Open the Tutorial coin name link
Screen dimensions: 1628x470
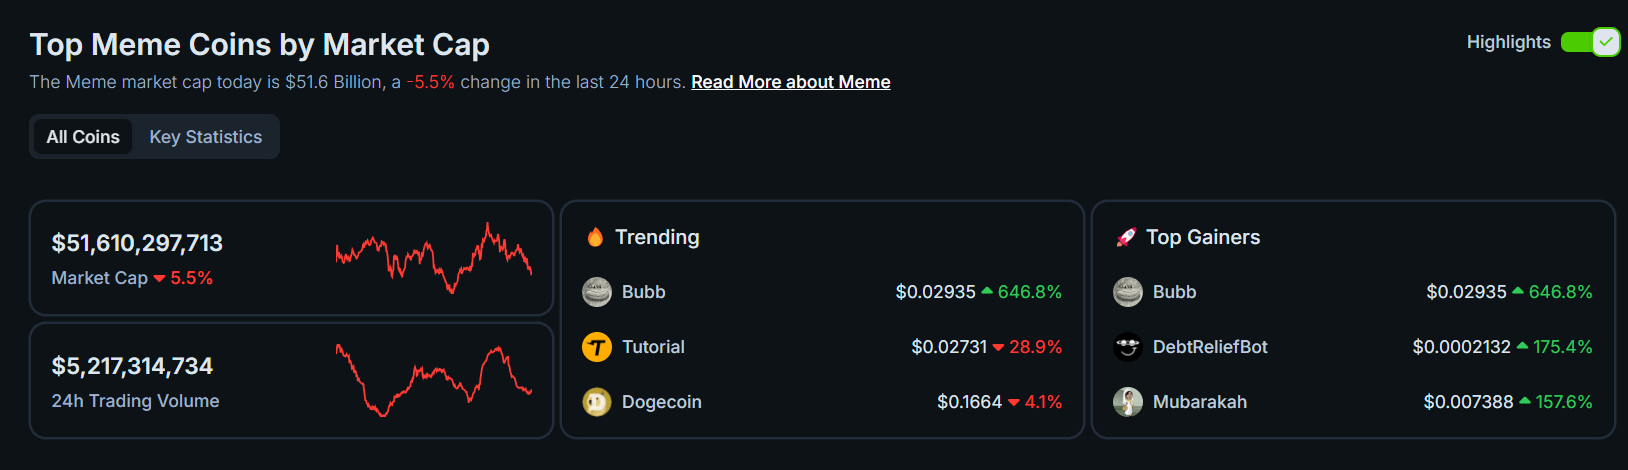[653, 347]
